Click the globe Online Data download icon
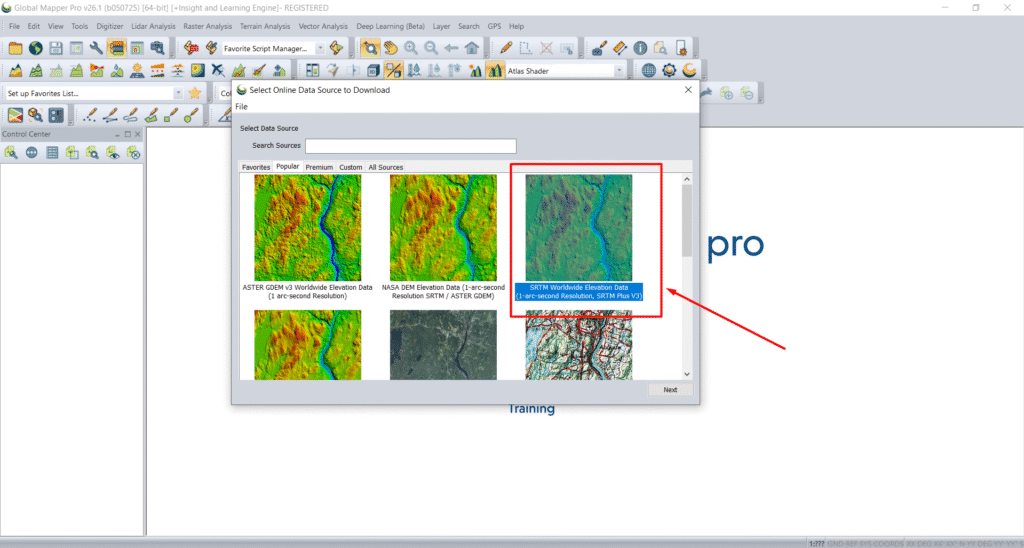Screen dimensions: 1024x548 click(35, 48)
